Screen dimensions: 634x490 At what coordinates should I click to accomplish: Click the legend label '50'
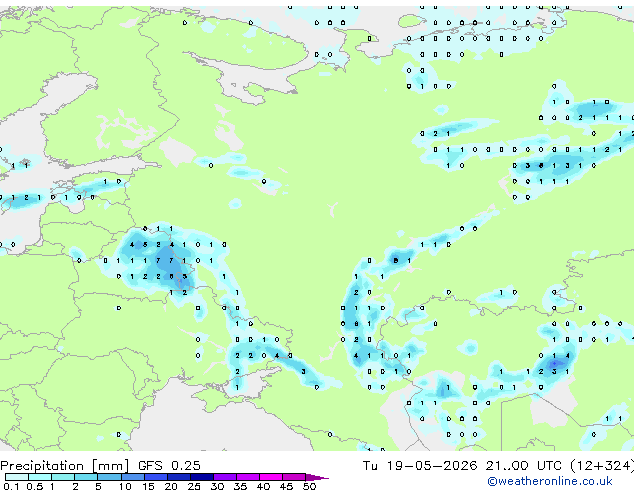(x=310, y=486)
